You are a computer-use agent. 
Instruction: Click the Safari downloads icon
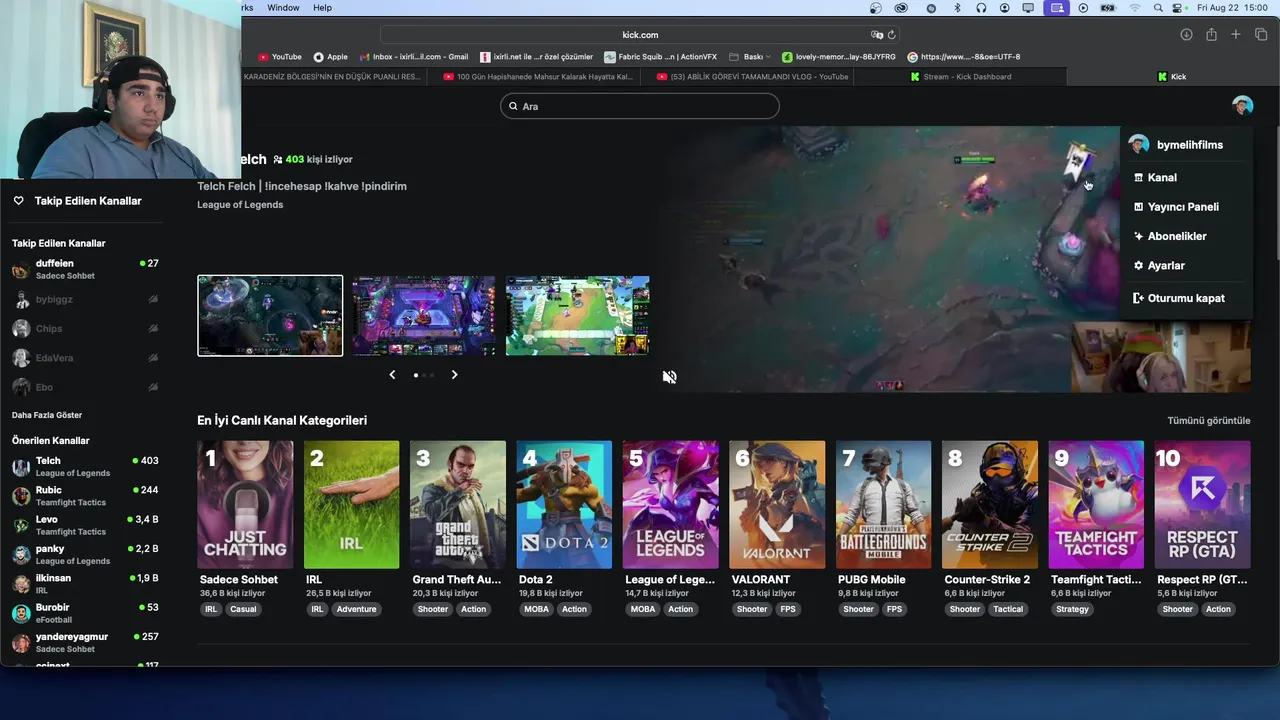pyautogui.click(x=1186, y=34)
